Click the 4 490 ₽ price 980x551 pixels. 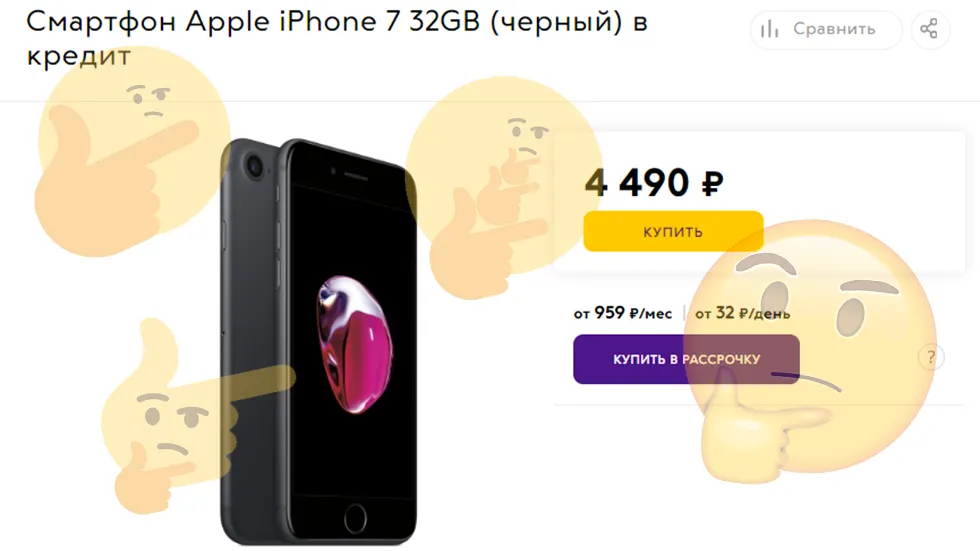click(x=654, y=183)
